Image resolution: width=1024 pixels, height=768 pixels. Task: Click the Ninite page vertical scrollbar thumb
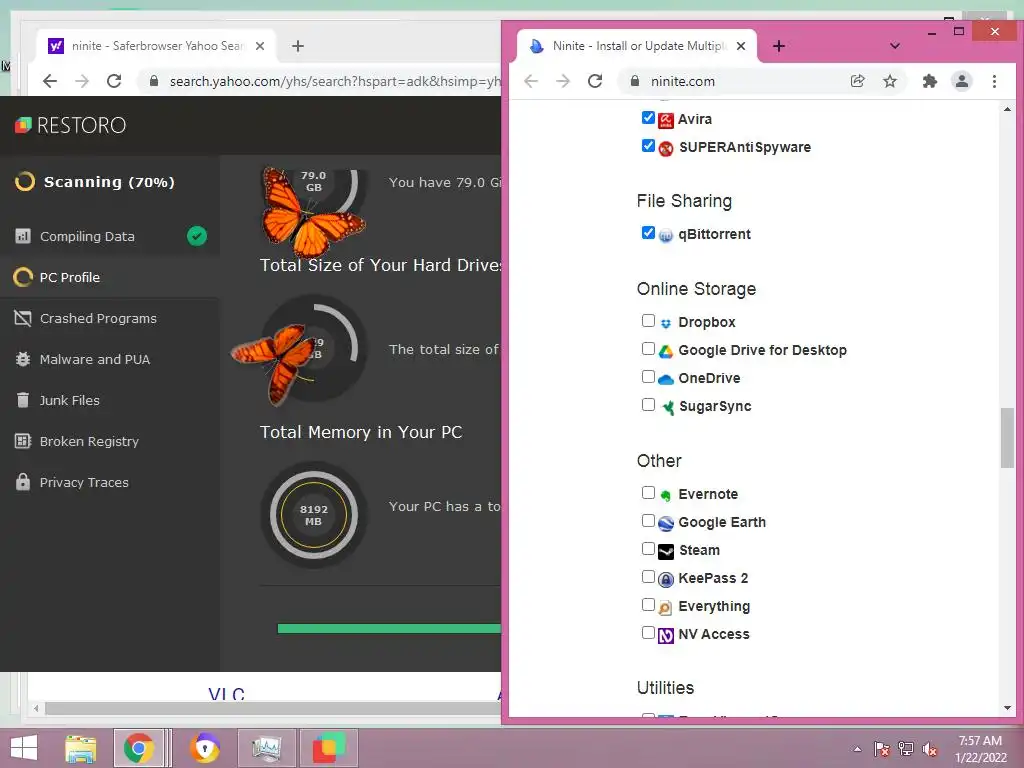1007,438
